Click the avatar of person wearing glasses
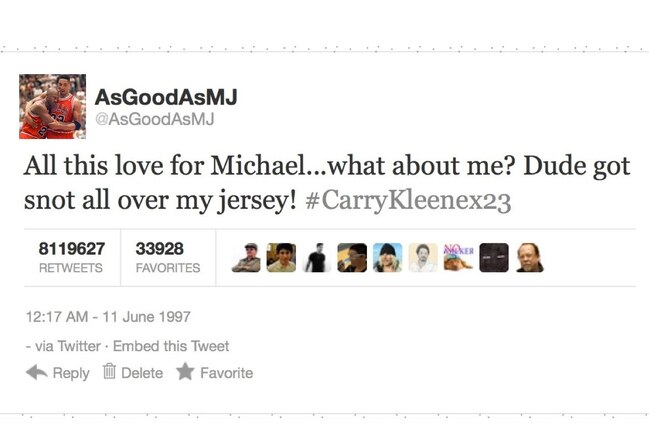 pyautogui.click(x=352, y=257)
